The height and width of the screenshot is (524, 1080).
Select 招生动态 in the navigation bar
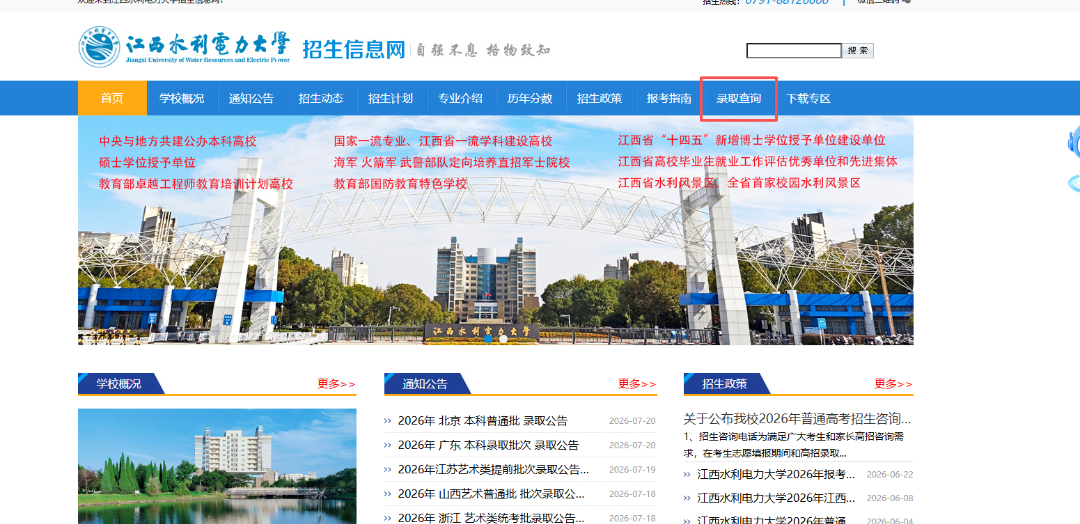click(321, 98)
